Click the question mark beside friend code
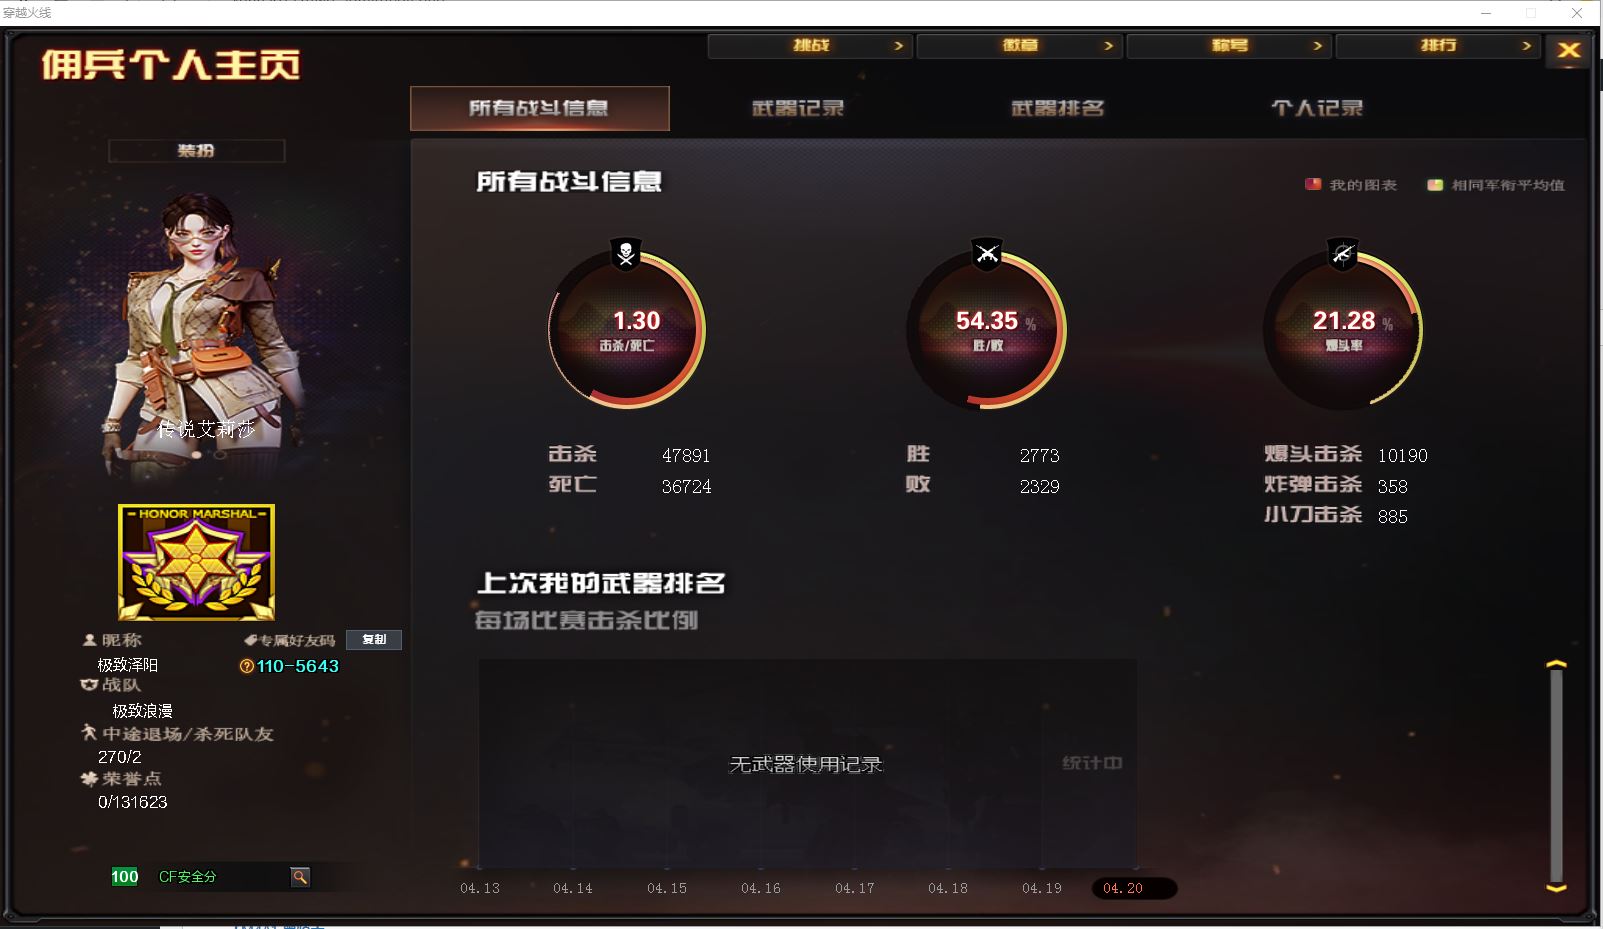 247,666
